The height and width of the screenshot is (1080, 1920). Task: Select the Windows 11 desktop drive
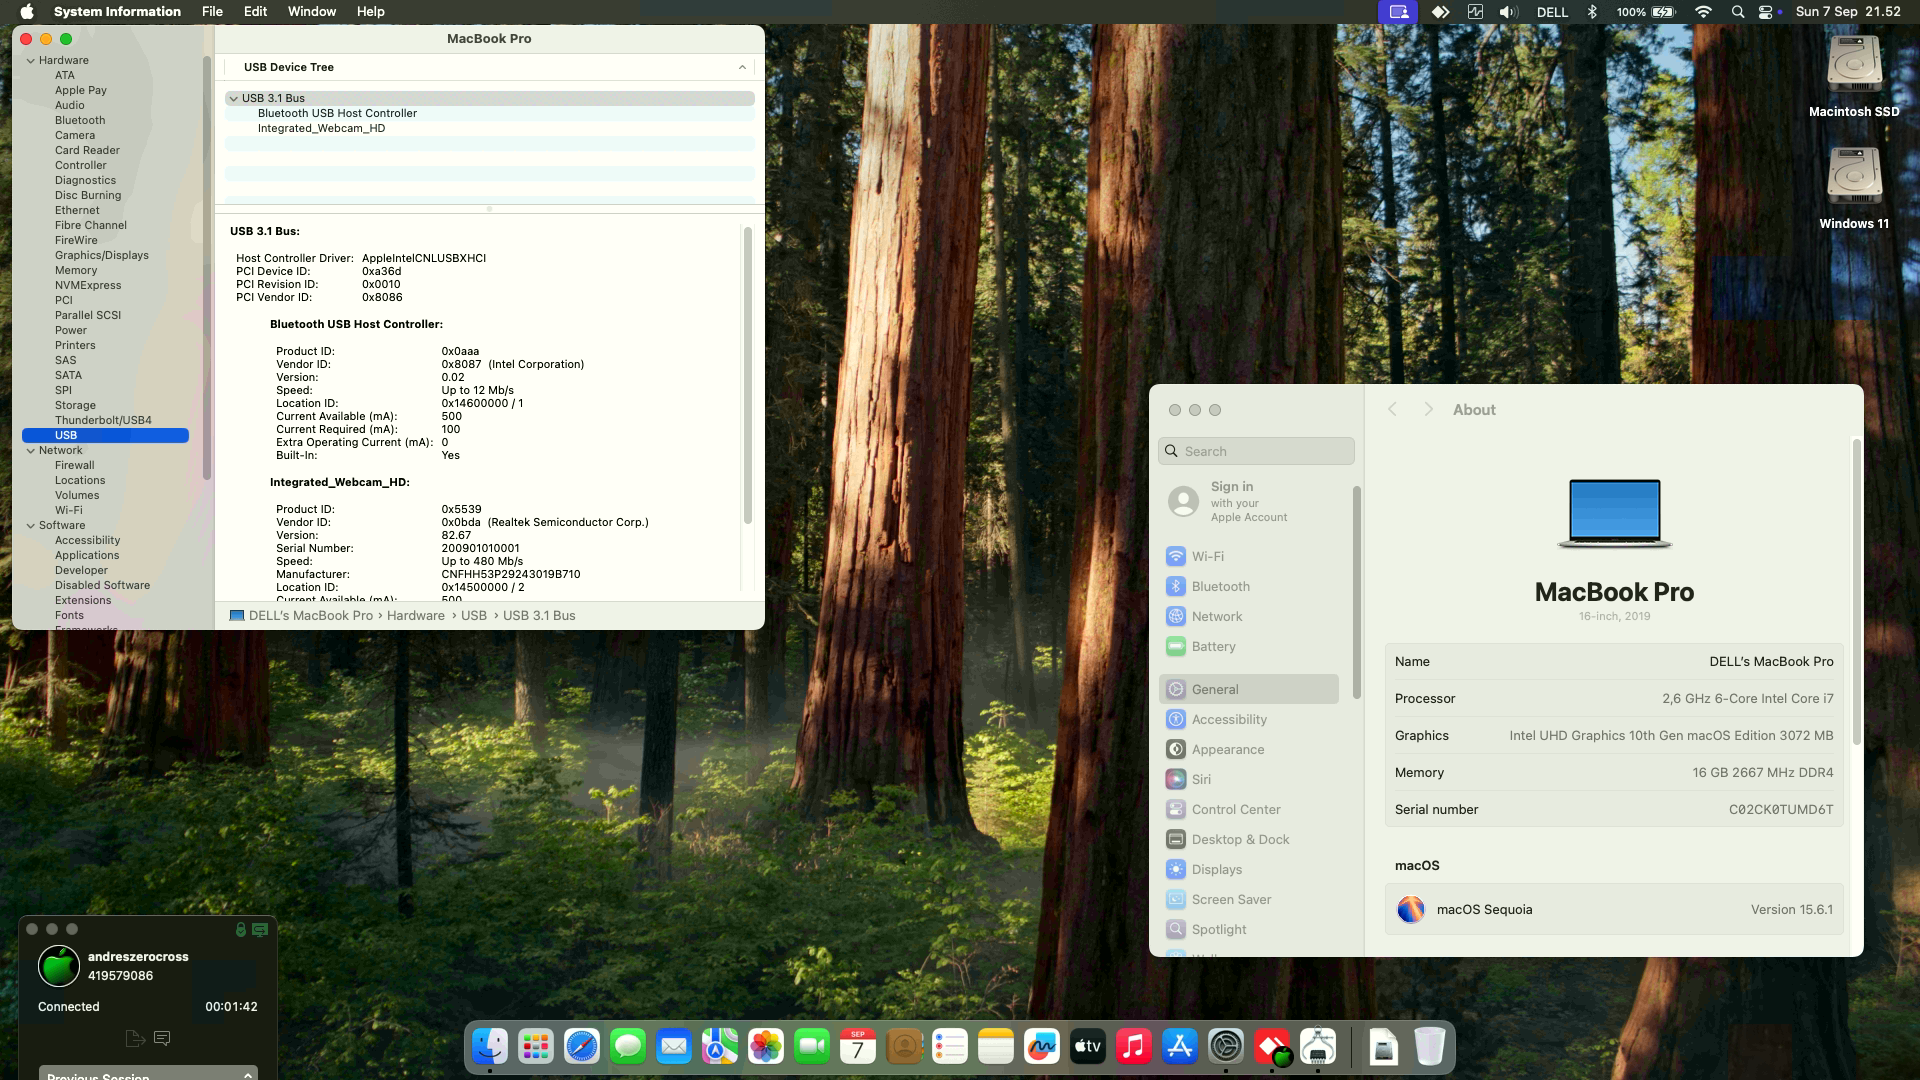click(x=1854, y=189)
